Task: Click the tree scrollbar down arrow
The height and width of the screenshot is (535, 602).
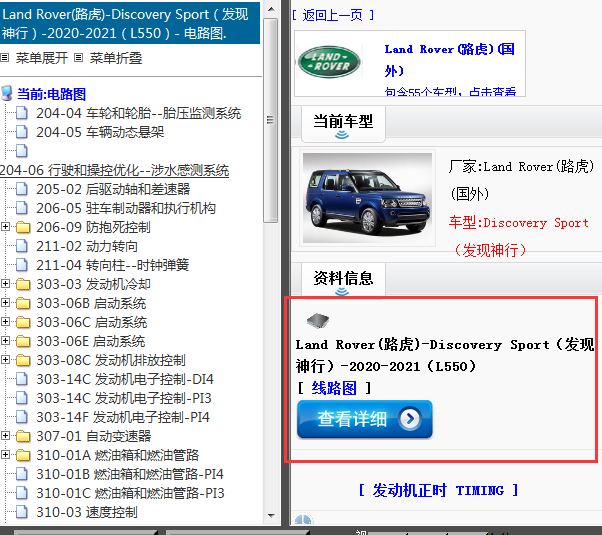Action: click(x=271, y=515)
